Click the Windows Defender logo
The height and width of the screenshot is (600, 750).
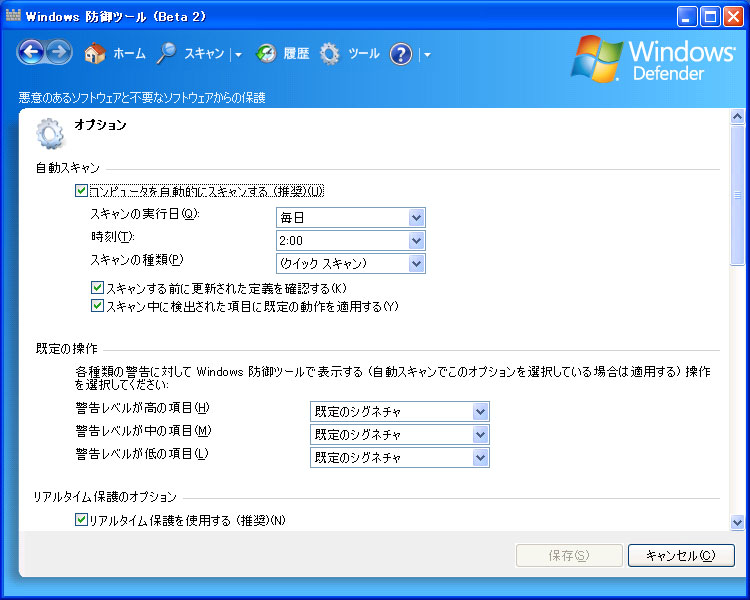(653, 59)
